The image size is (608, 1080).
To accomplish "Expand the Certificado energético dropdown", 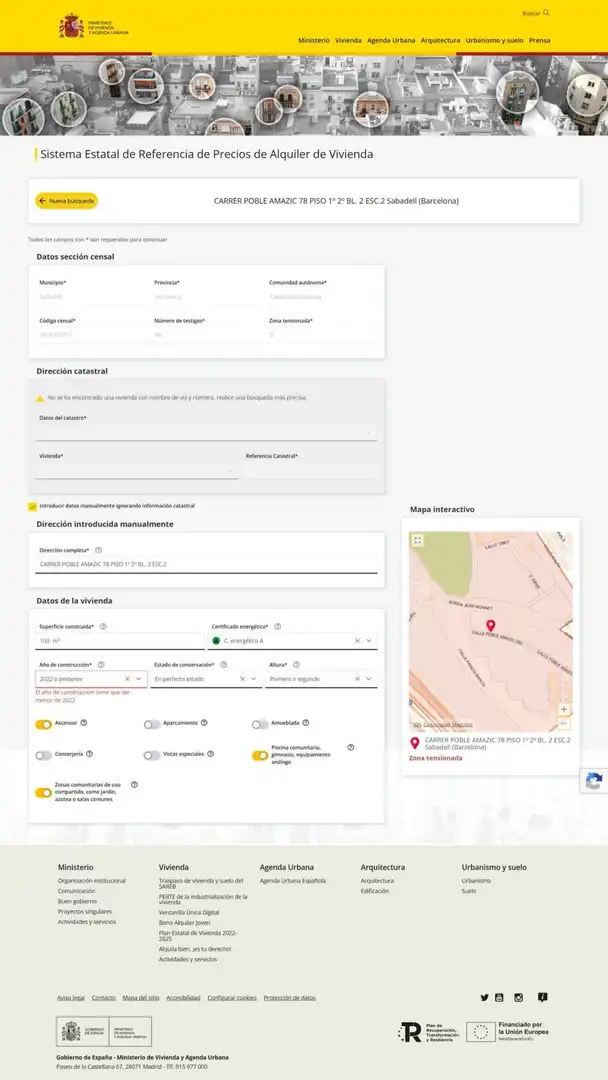I will click(x=369, y=641).
